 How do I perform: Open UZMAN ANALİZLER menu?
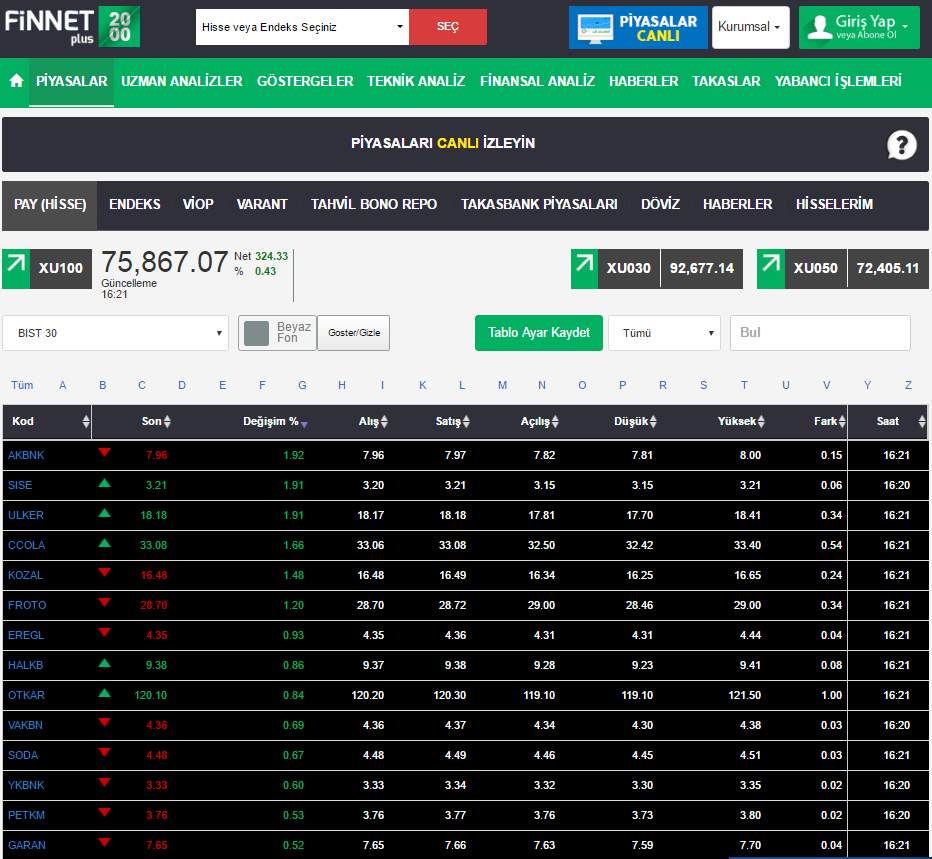182,81
